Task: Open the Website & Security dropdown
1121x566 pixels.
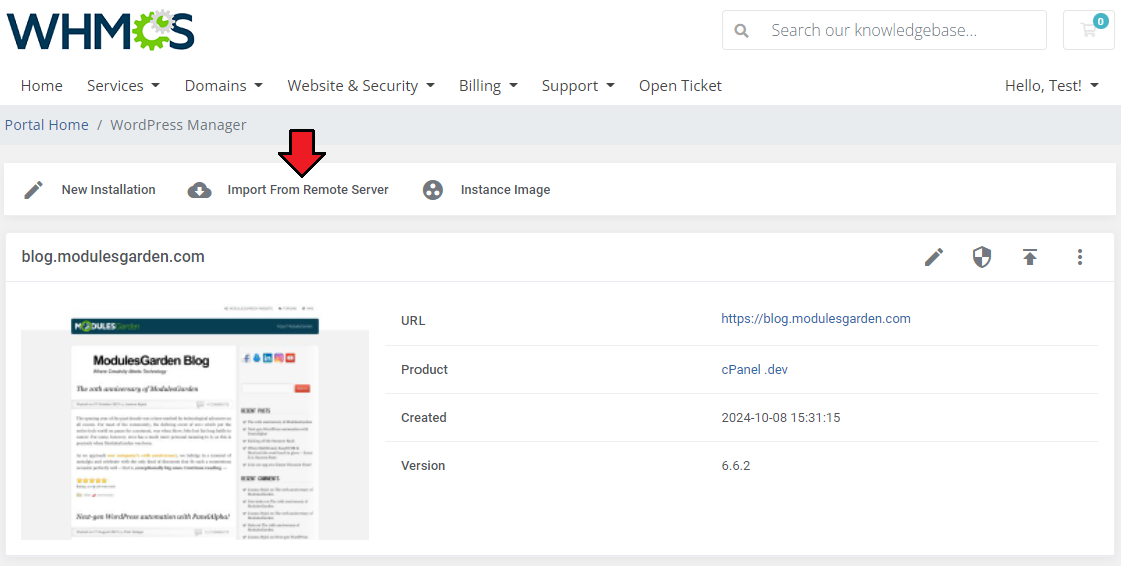Action: pos(361,86)
